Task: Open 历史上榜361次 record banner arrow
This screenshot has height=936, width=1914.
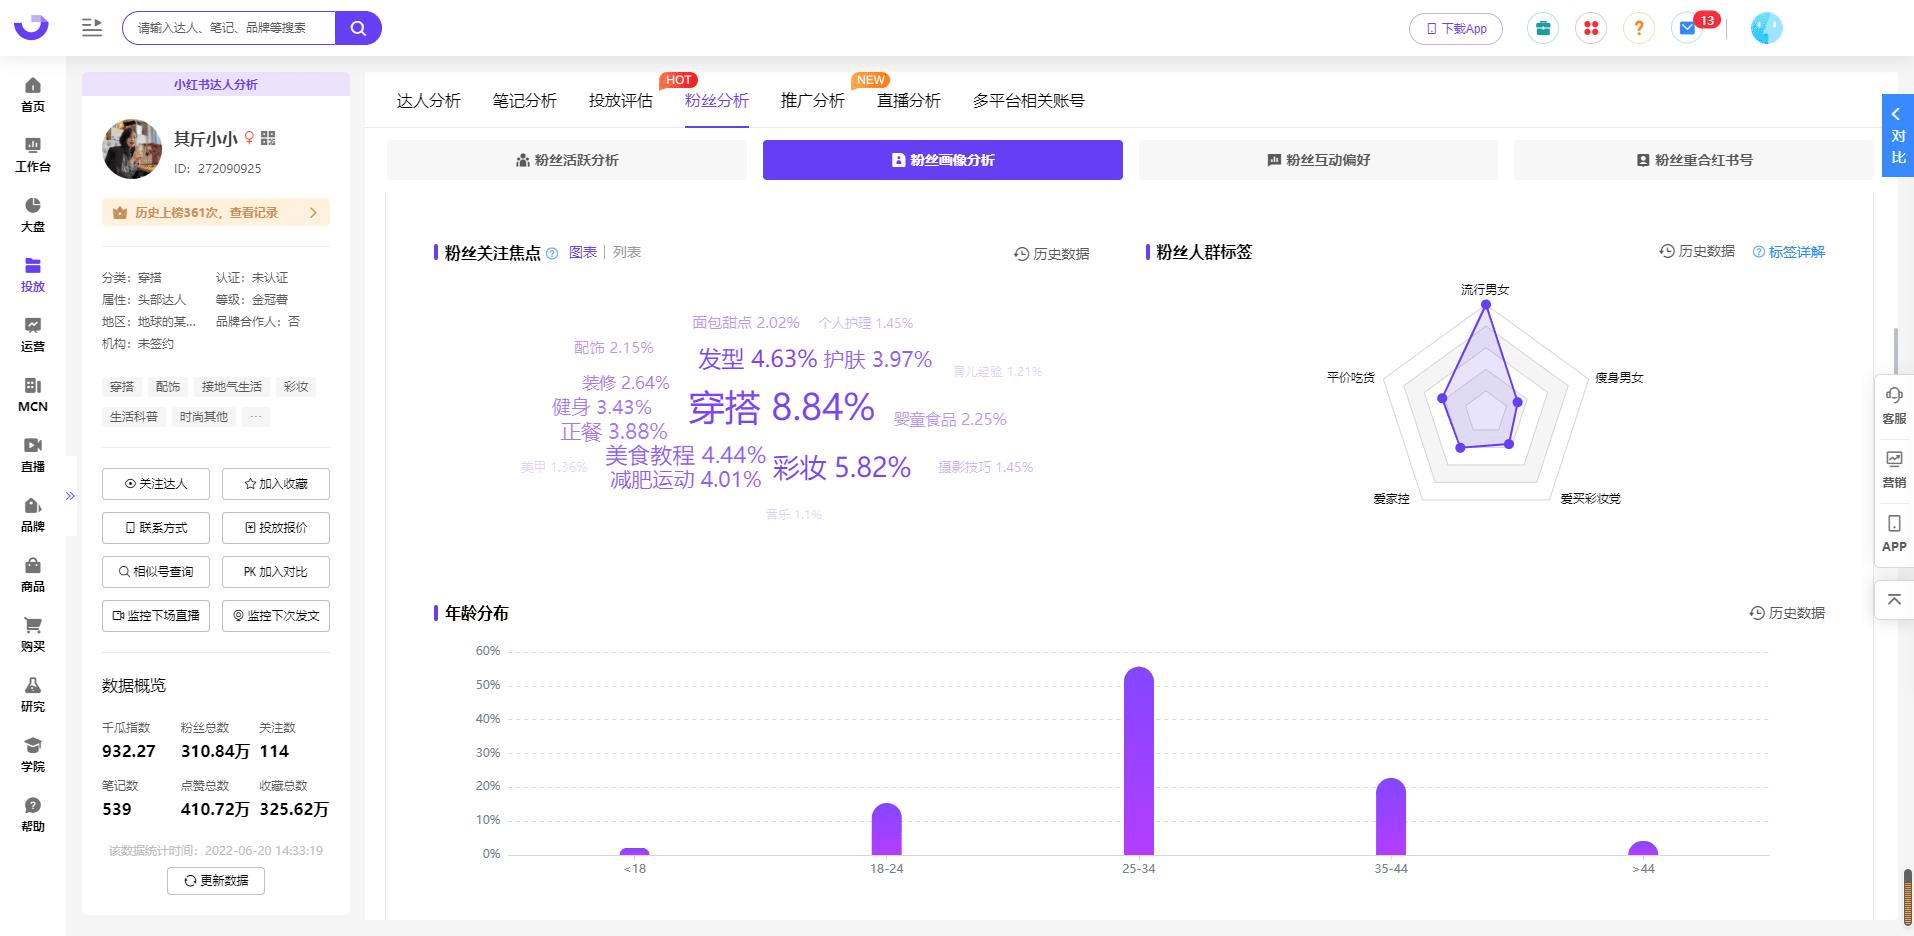Action: point(313,213)
